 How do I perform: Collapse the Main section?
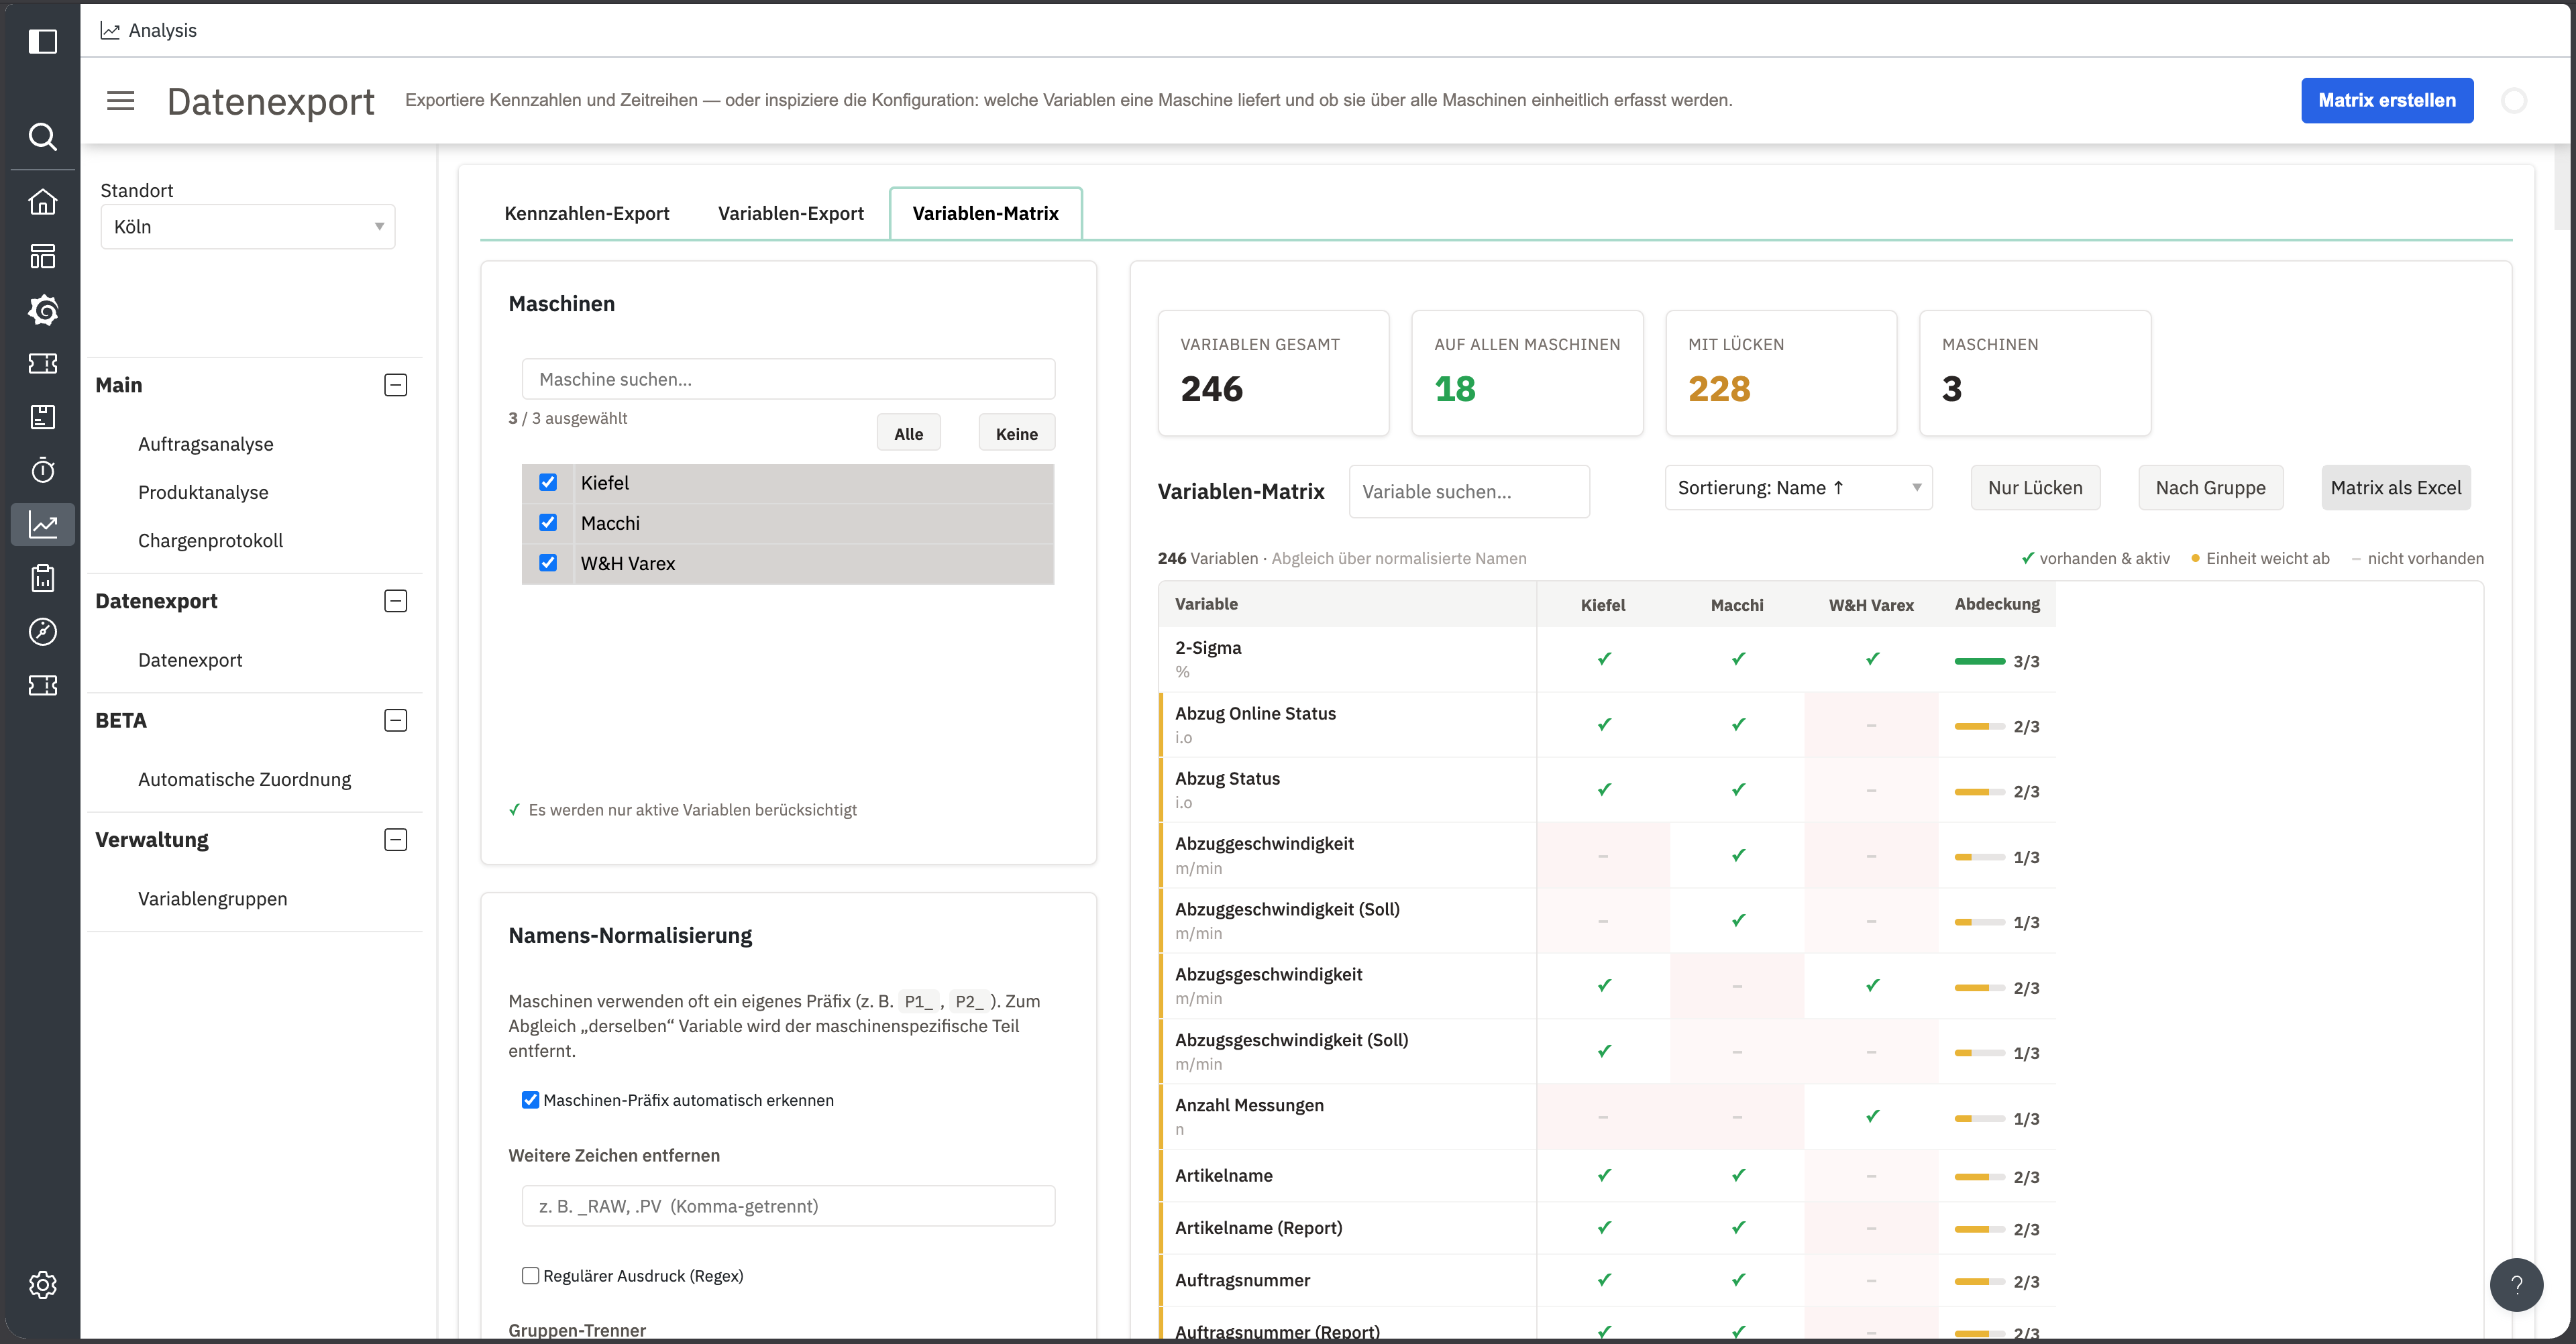pos(395,385)
